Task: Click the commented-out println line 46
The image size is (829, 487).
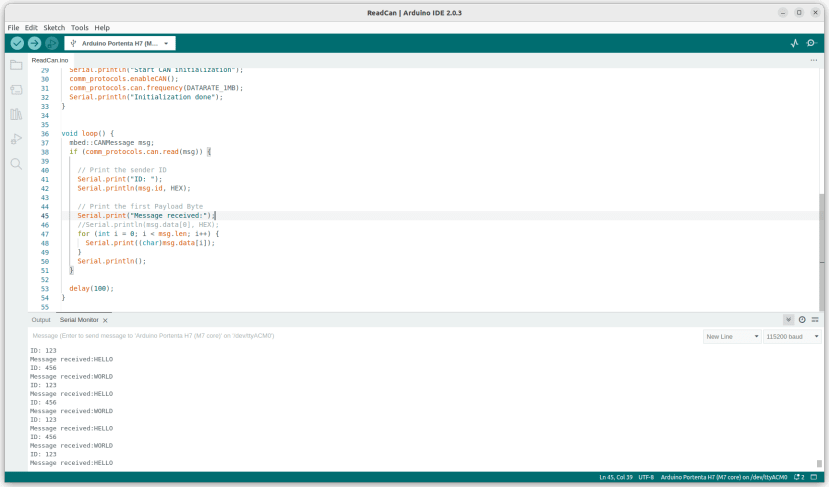Action: (x=148, y=225)
